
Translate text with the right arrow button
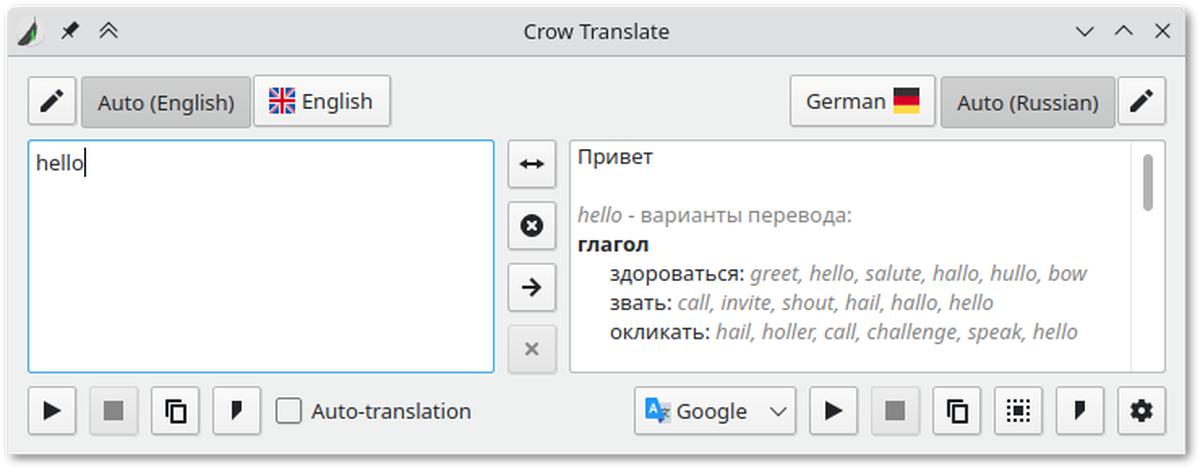[532, 288]
